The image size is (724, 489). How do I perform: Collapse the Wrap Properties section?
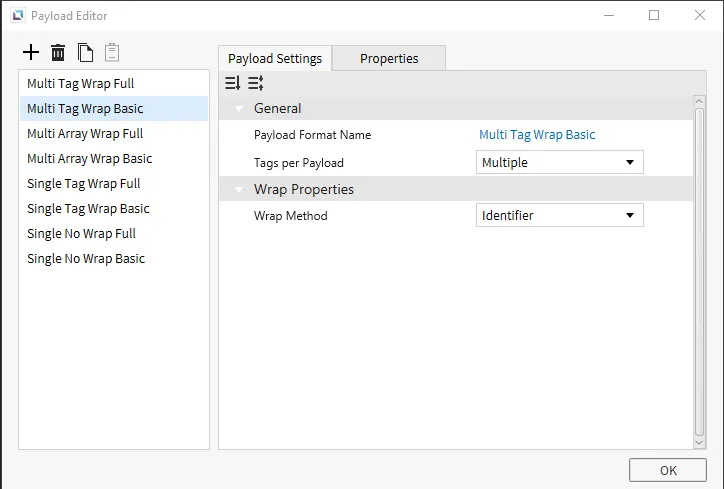click(x=239, y=189)
